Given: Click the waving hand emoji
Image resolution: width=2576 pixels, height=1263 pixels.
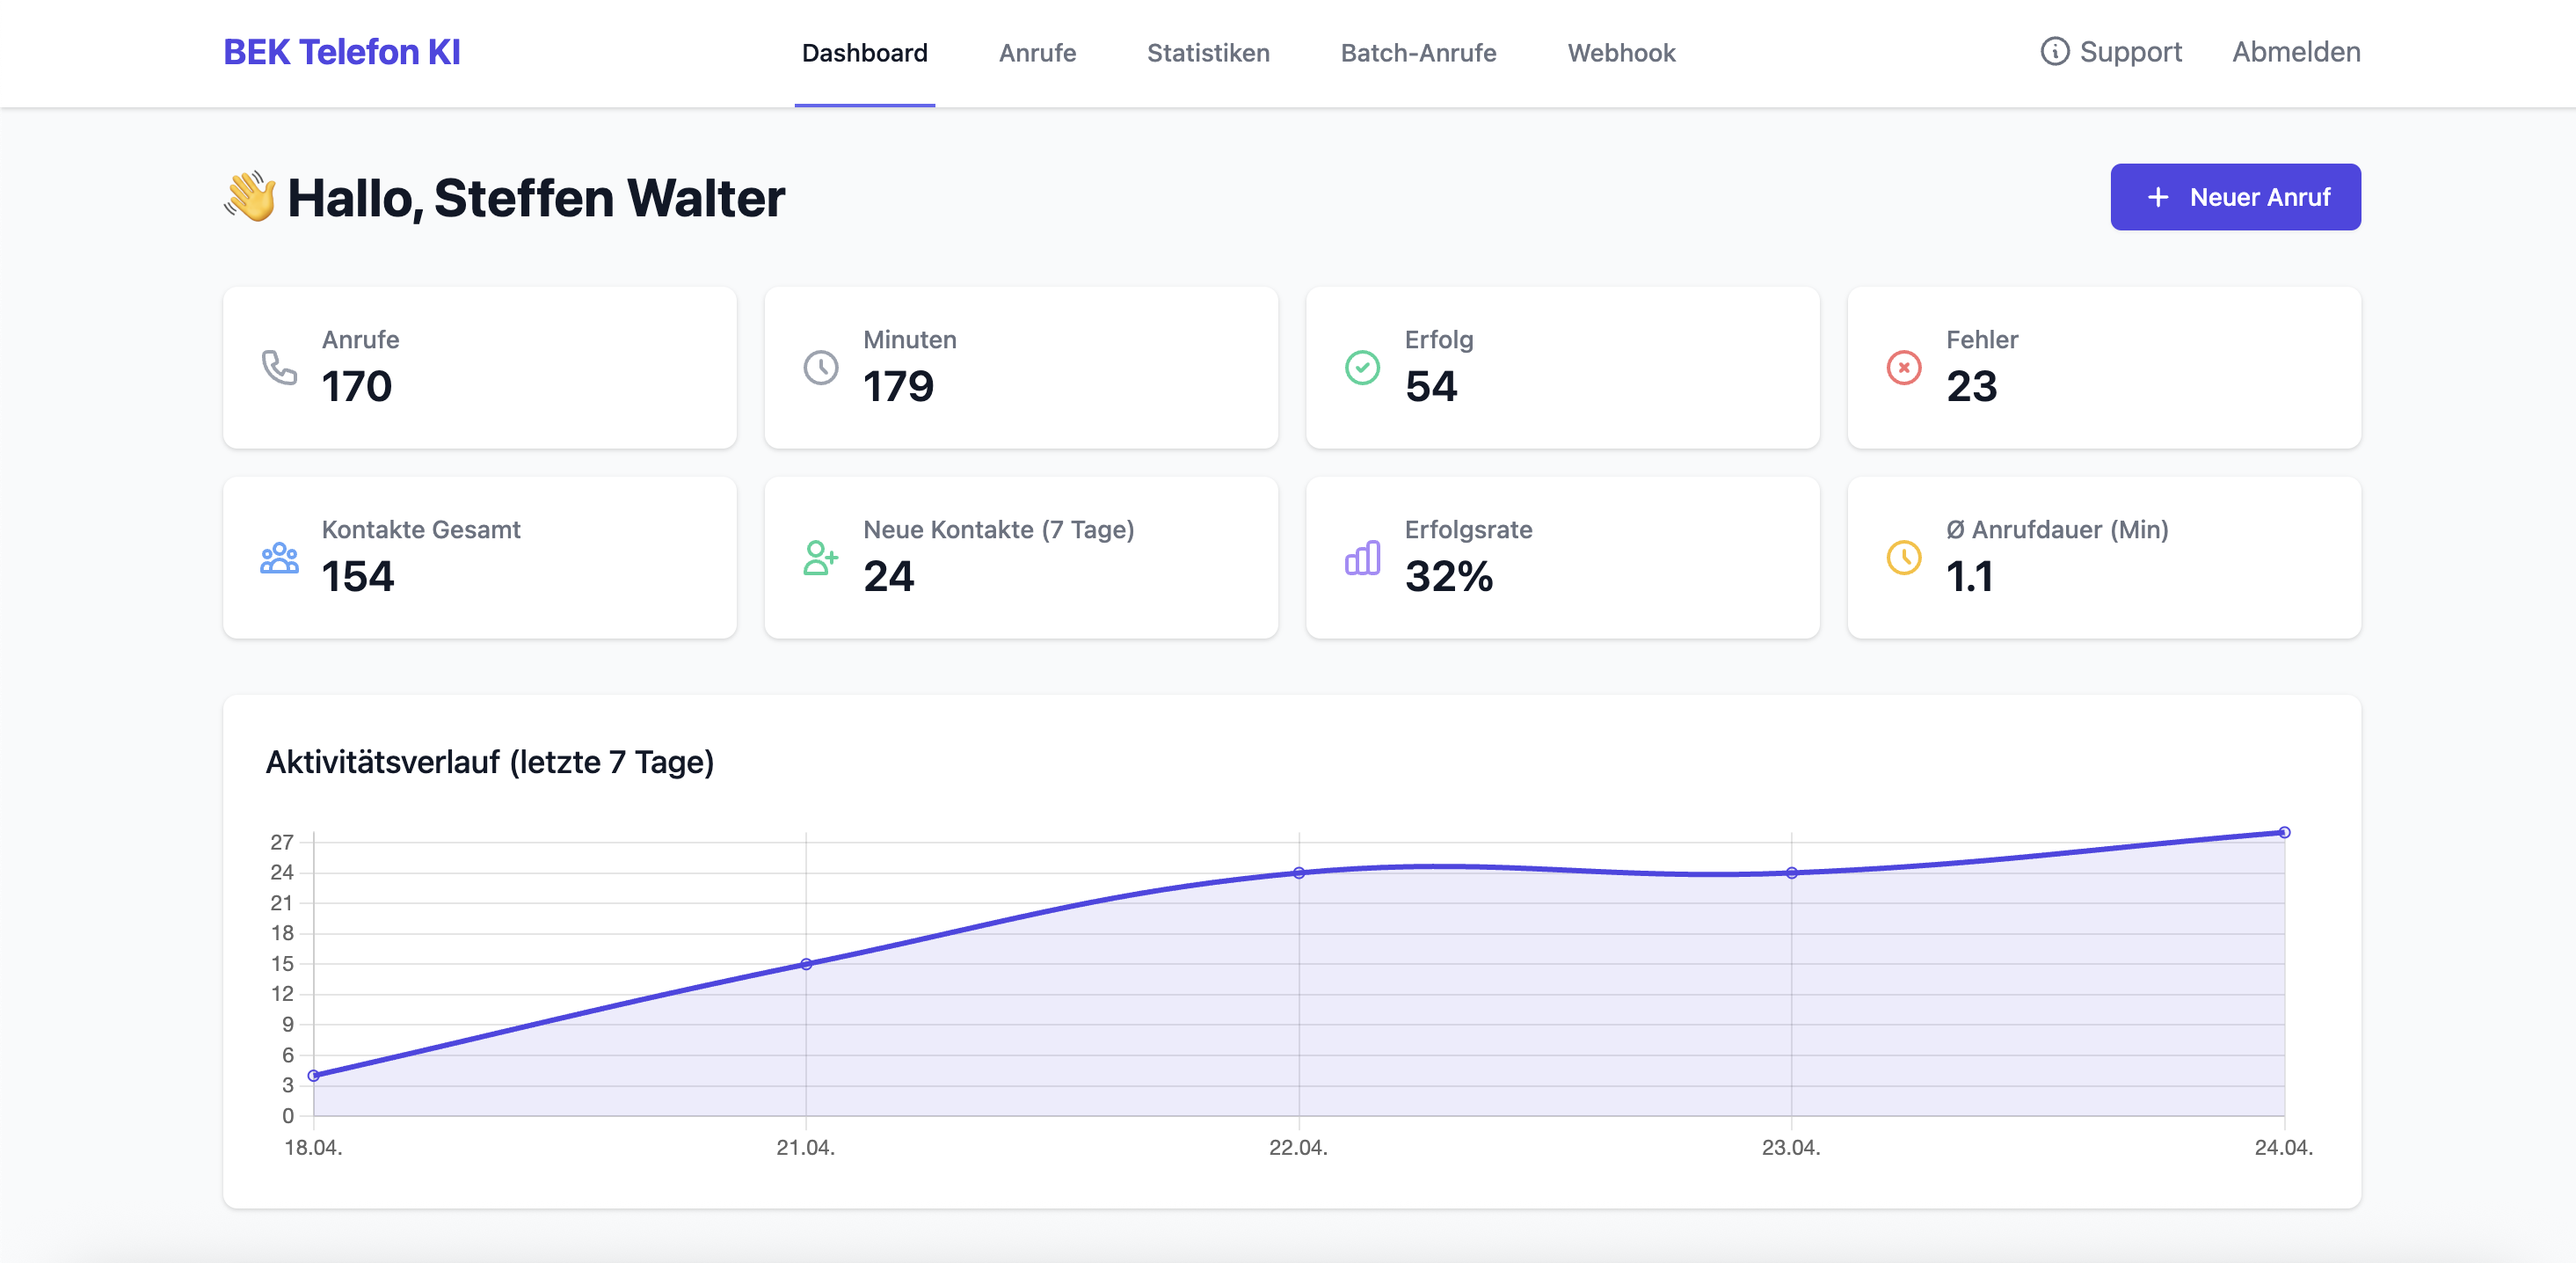Looking at the screenshot, I should [x=250, y=196].
